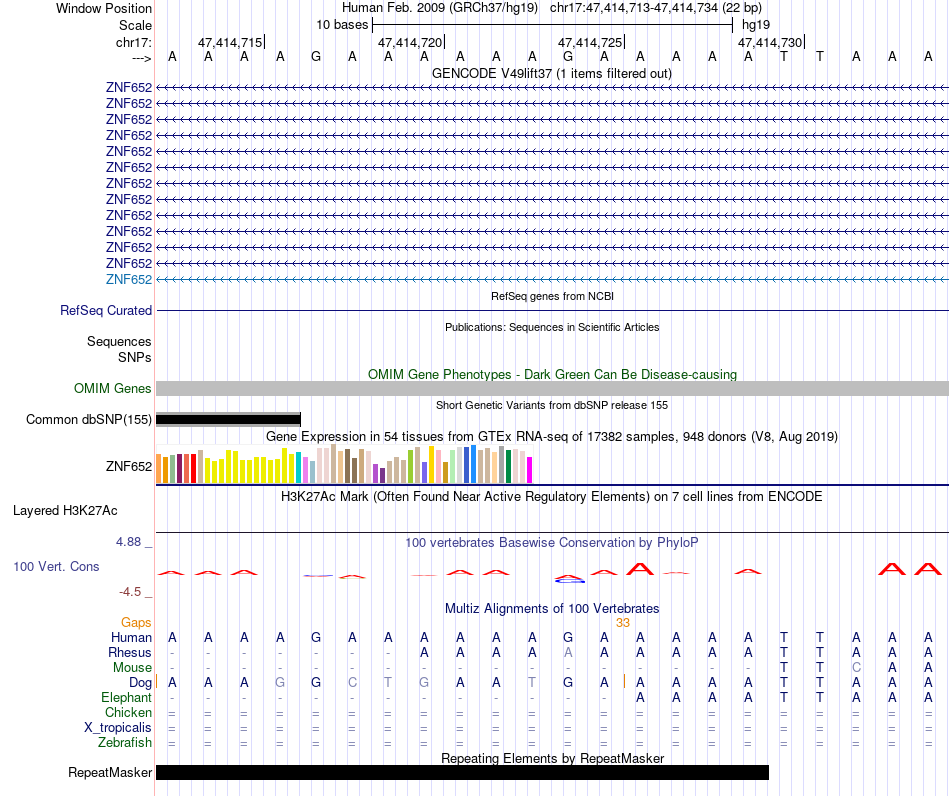The width and height of the screenshot is (950, 796).
Task: Click grey C base in Dog row
Action: [352, 683]
